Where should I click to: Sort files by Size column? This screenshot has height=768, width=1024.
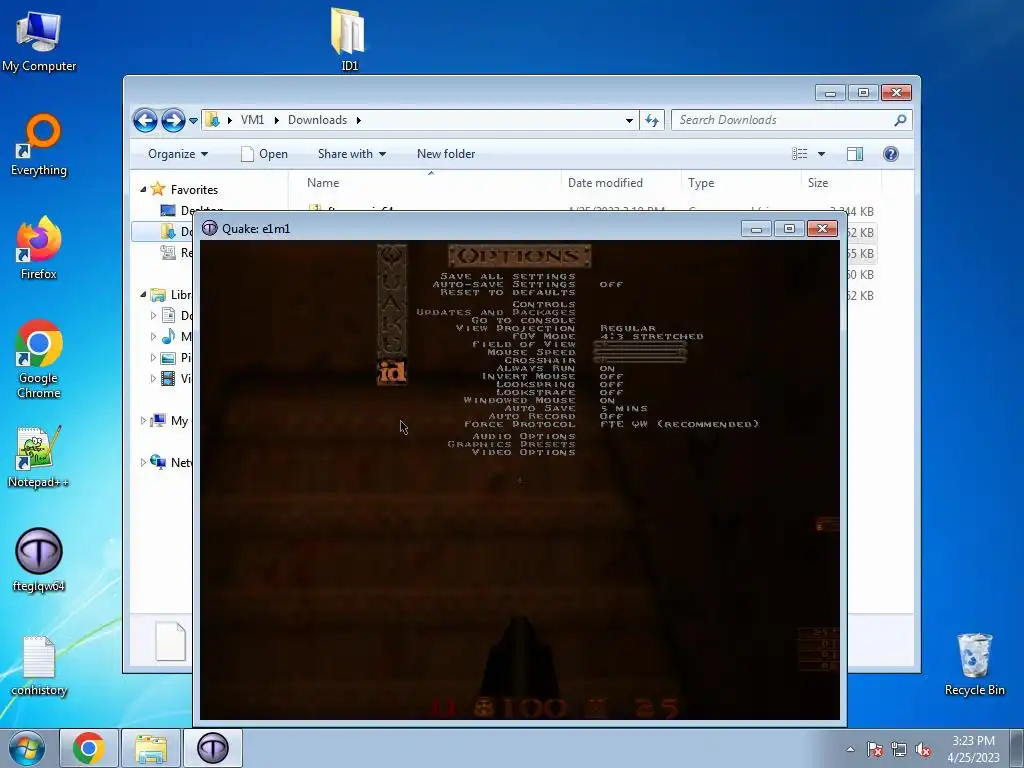(x=841, y=183)
